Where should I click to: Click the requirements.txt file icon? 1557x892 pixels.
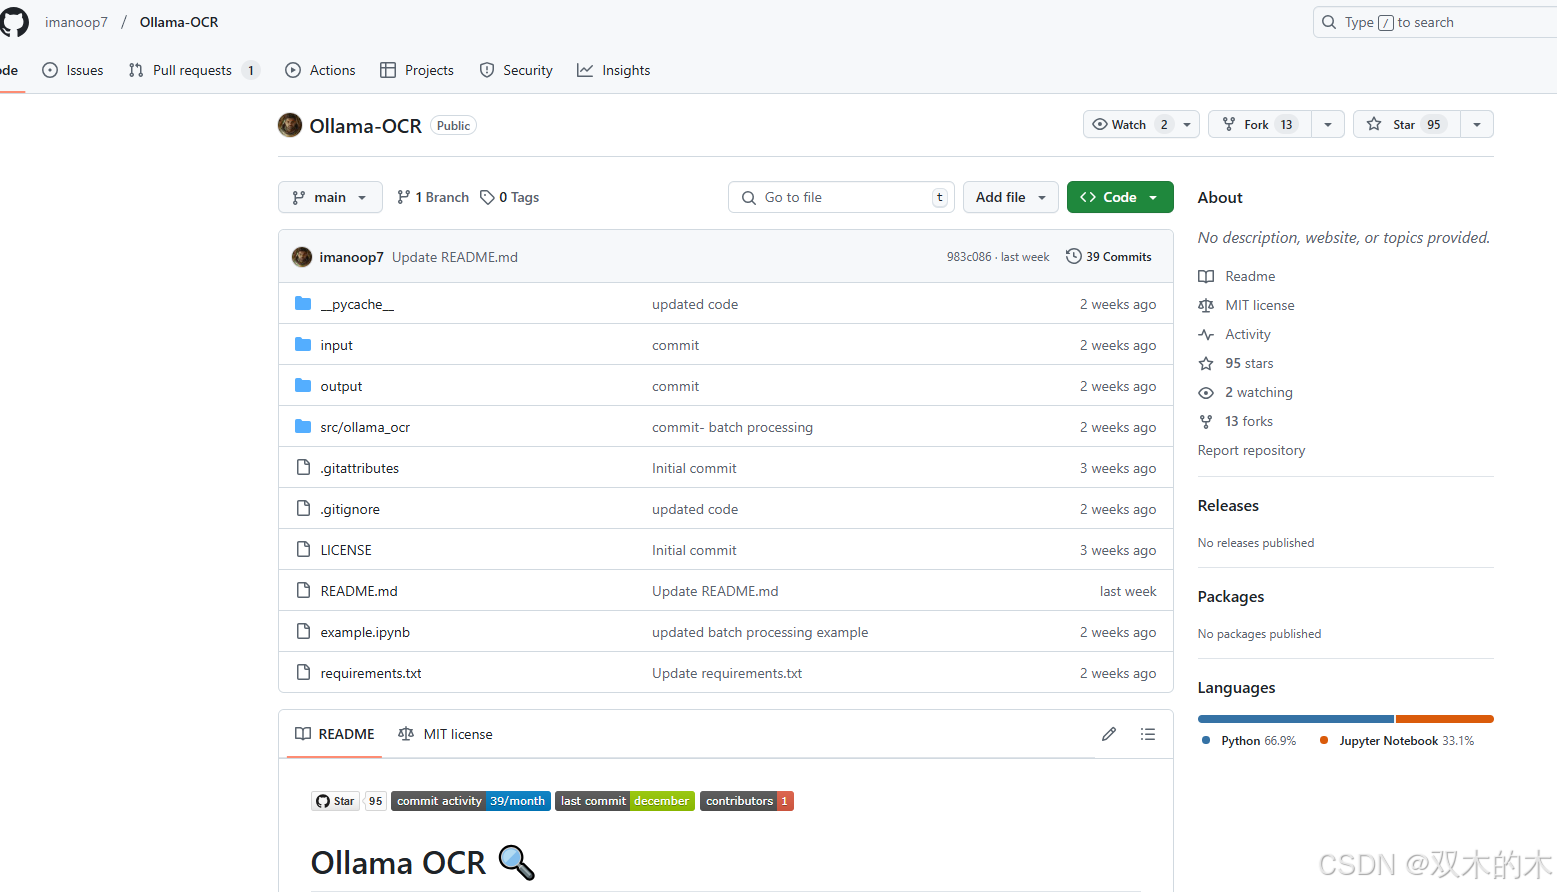point(303,672)
